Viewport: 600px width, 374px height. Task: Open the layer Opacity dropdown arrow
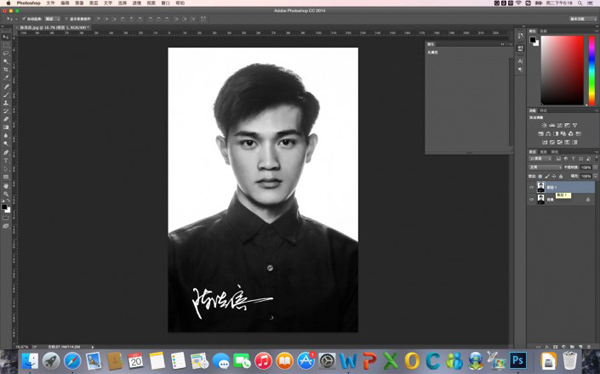pos(595,167)
